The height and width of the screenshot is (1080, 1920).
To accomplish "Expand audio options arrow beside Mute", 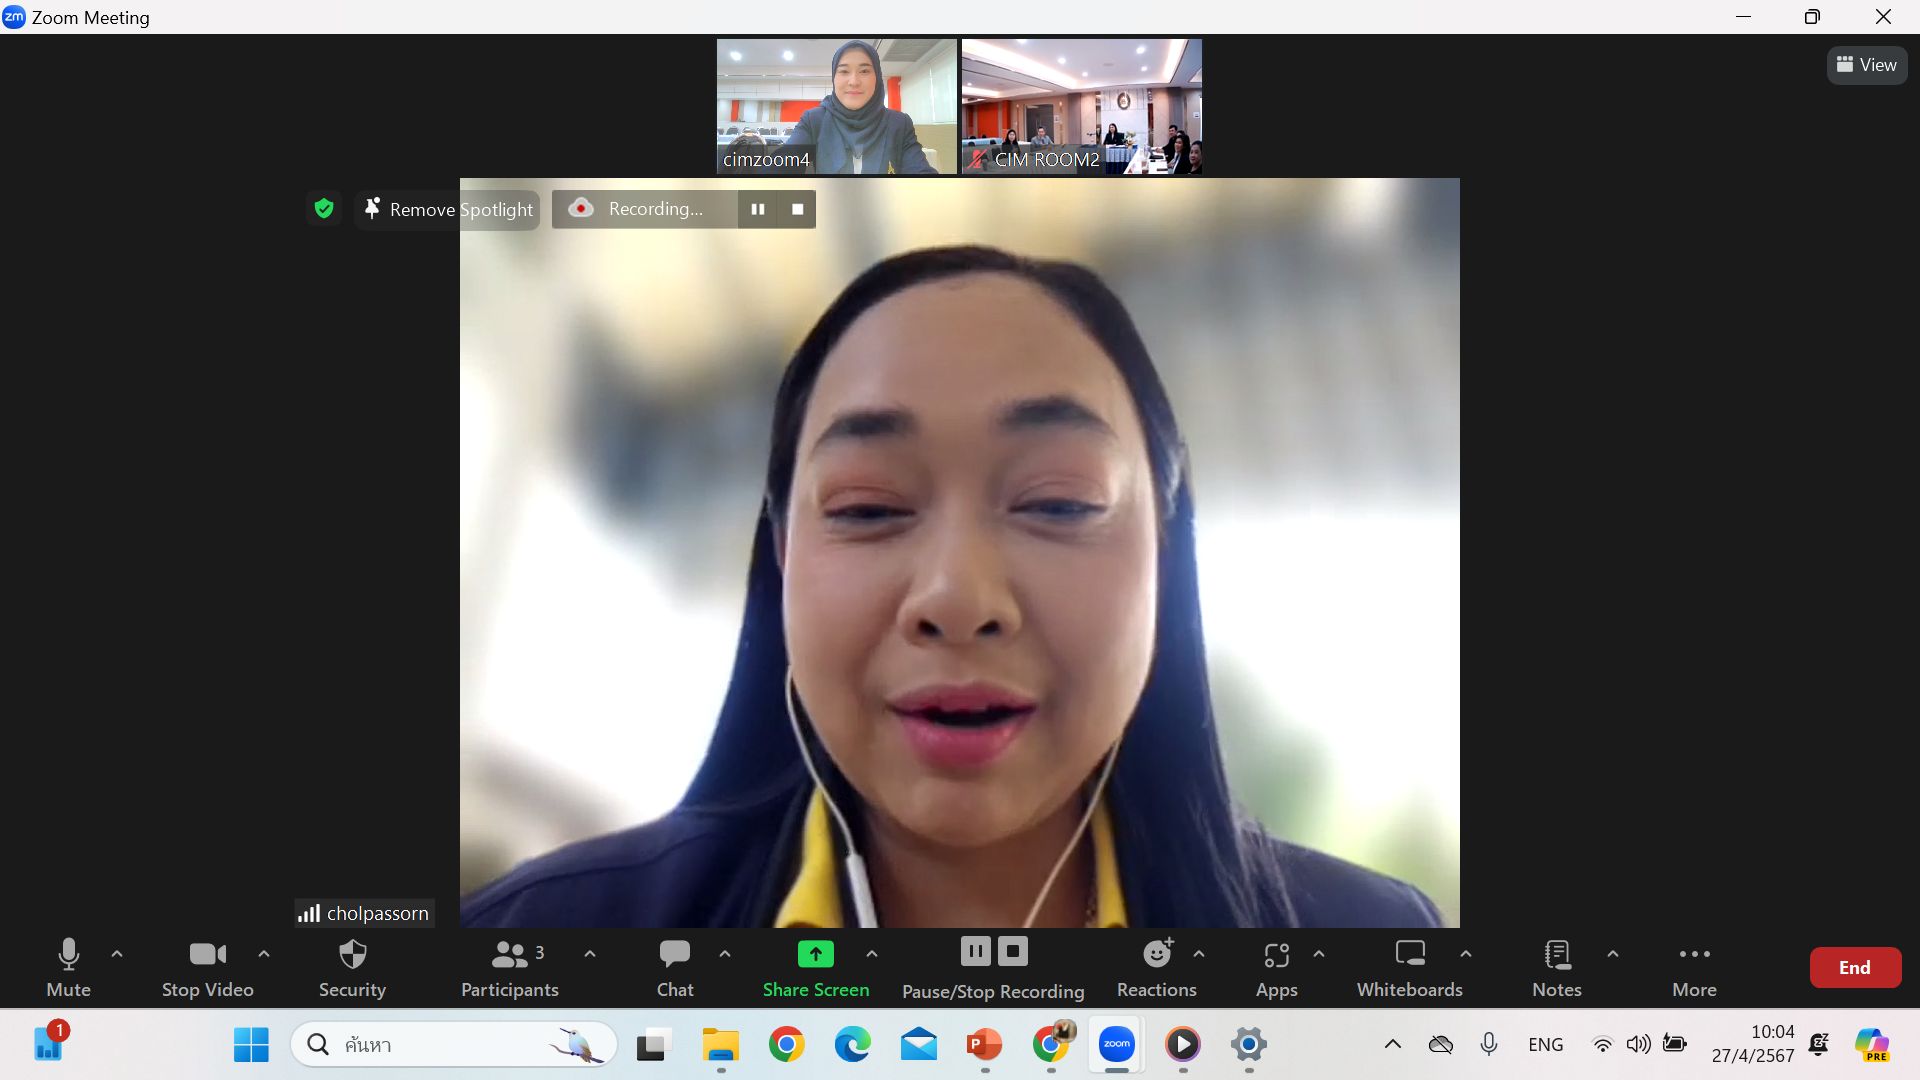I will (117, 954).
